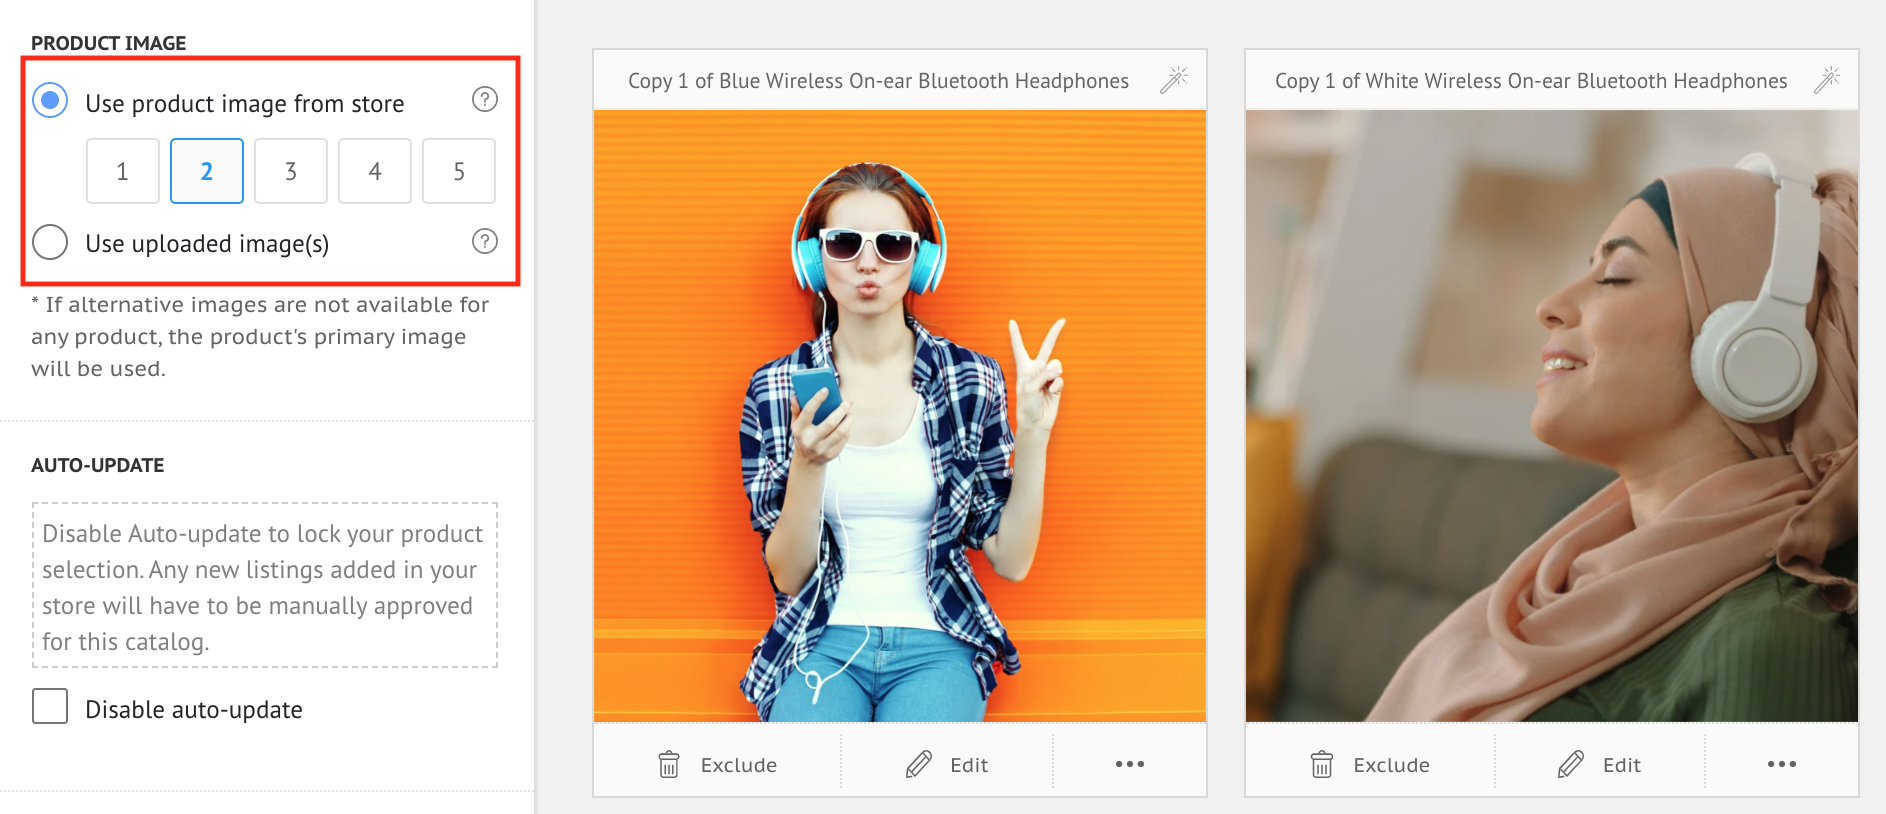Click pencil icon on Blue Headphones card
Viewport: 1886px width, 814px height.
[x=918, y=765]
